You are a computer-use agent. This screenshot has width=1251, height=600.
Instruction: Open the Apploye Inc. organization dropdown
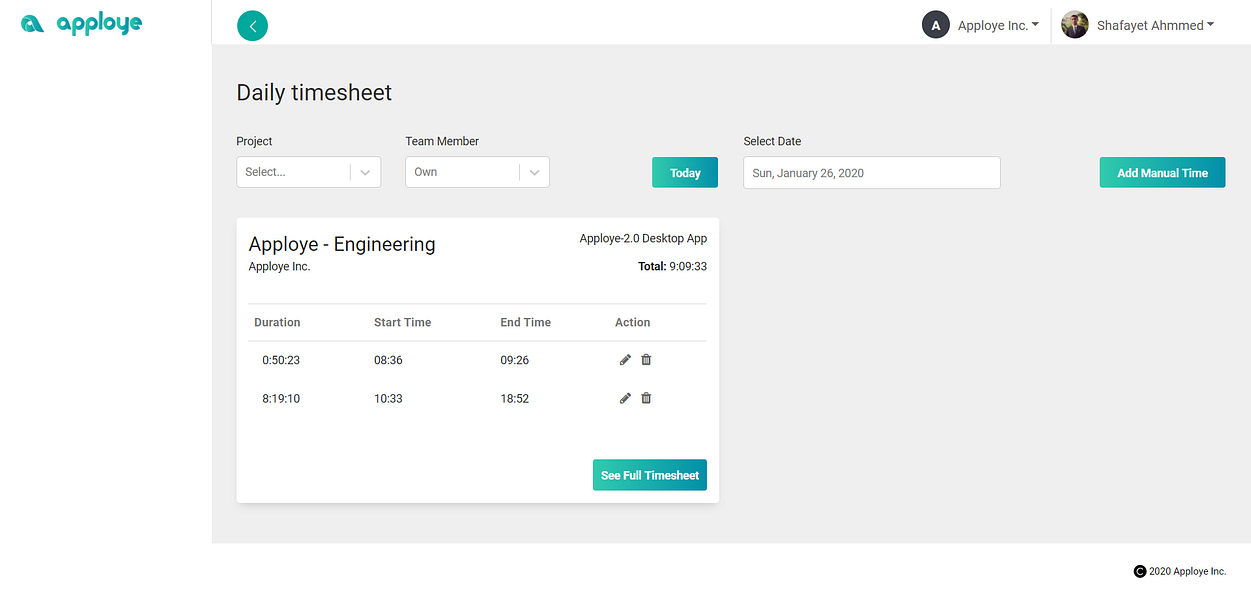[998, 25]
